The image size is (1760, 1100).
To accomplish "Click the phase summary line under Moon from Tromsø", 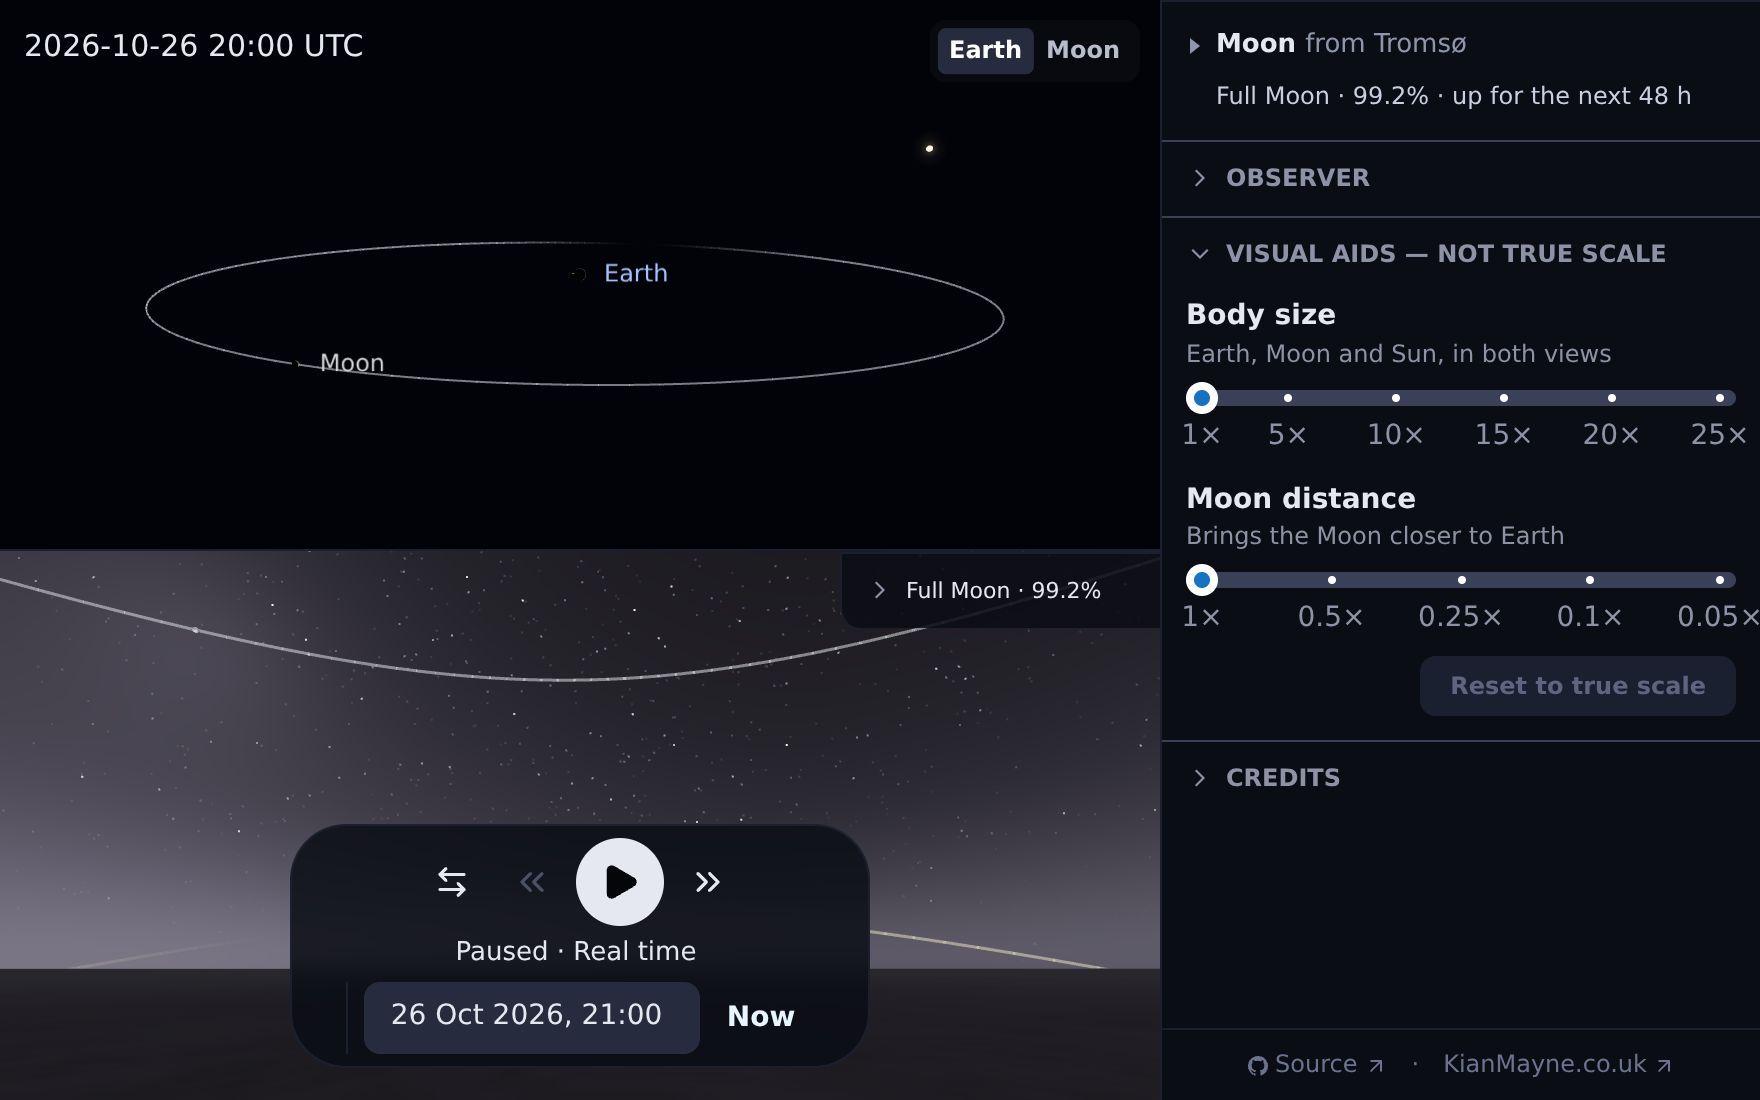I will 1454,96.
